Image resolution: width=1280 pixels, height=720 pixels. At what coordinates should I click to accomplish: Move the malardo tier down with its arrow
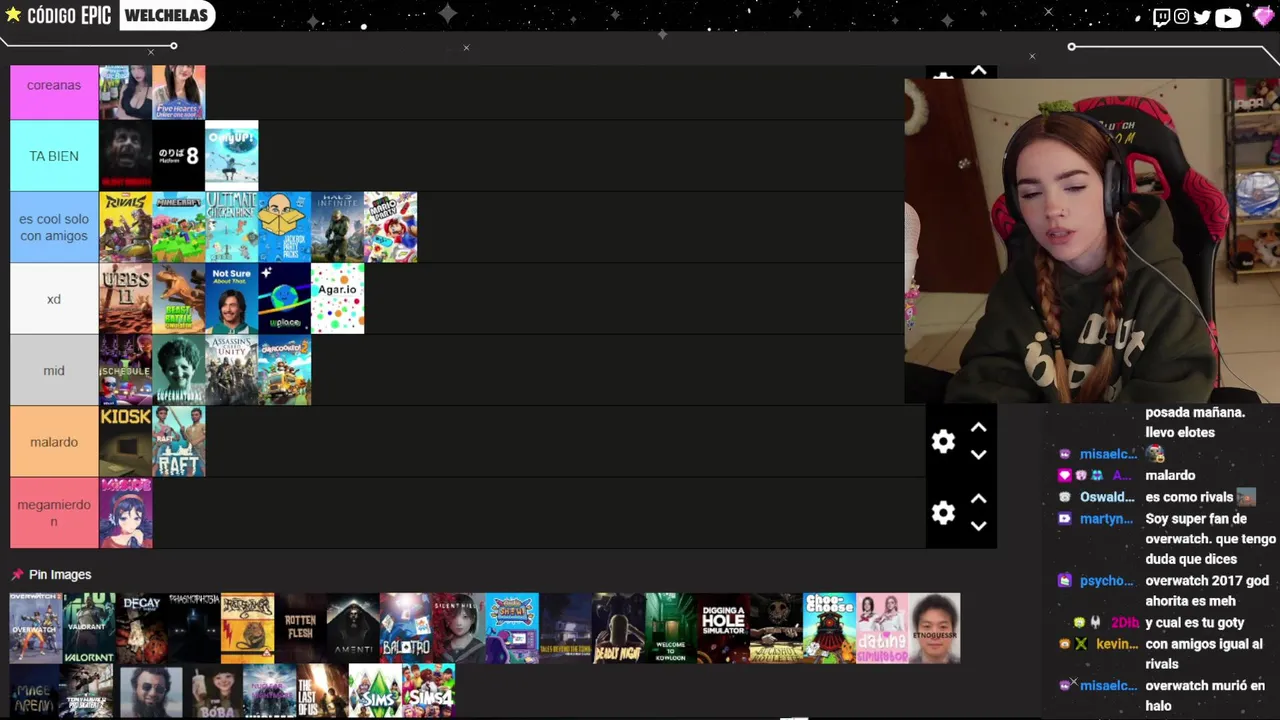[x=978, y=455]
